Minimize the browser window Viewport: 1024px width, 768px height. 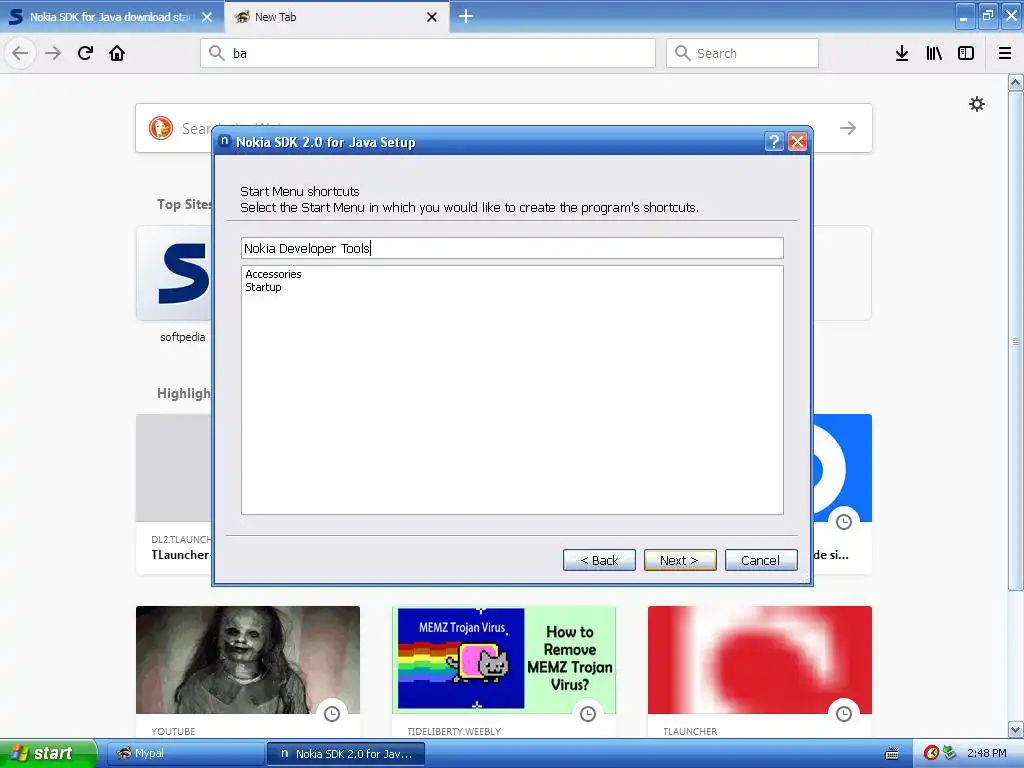click(965, 16)
